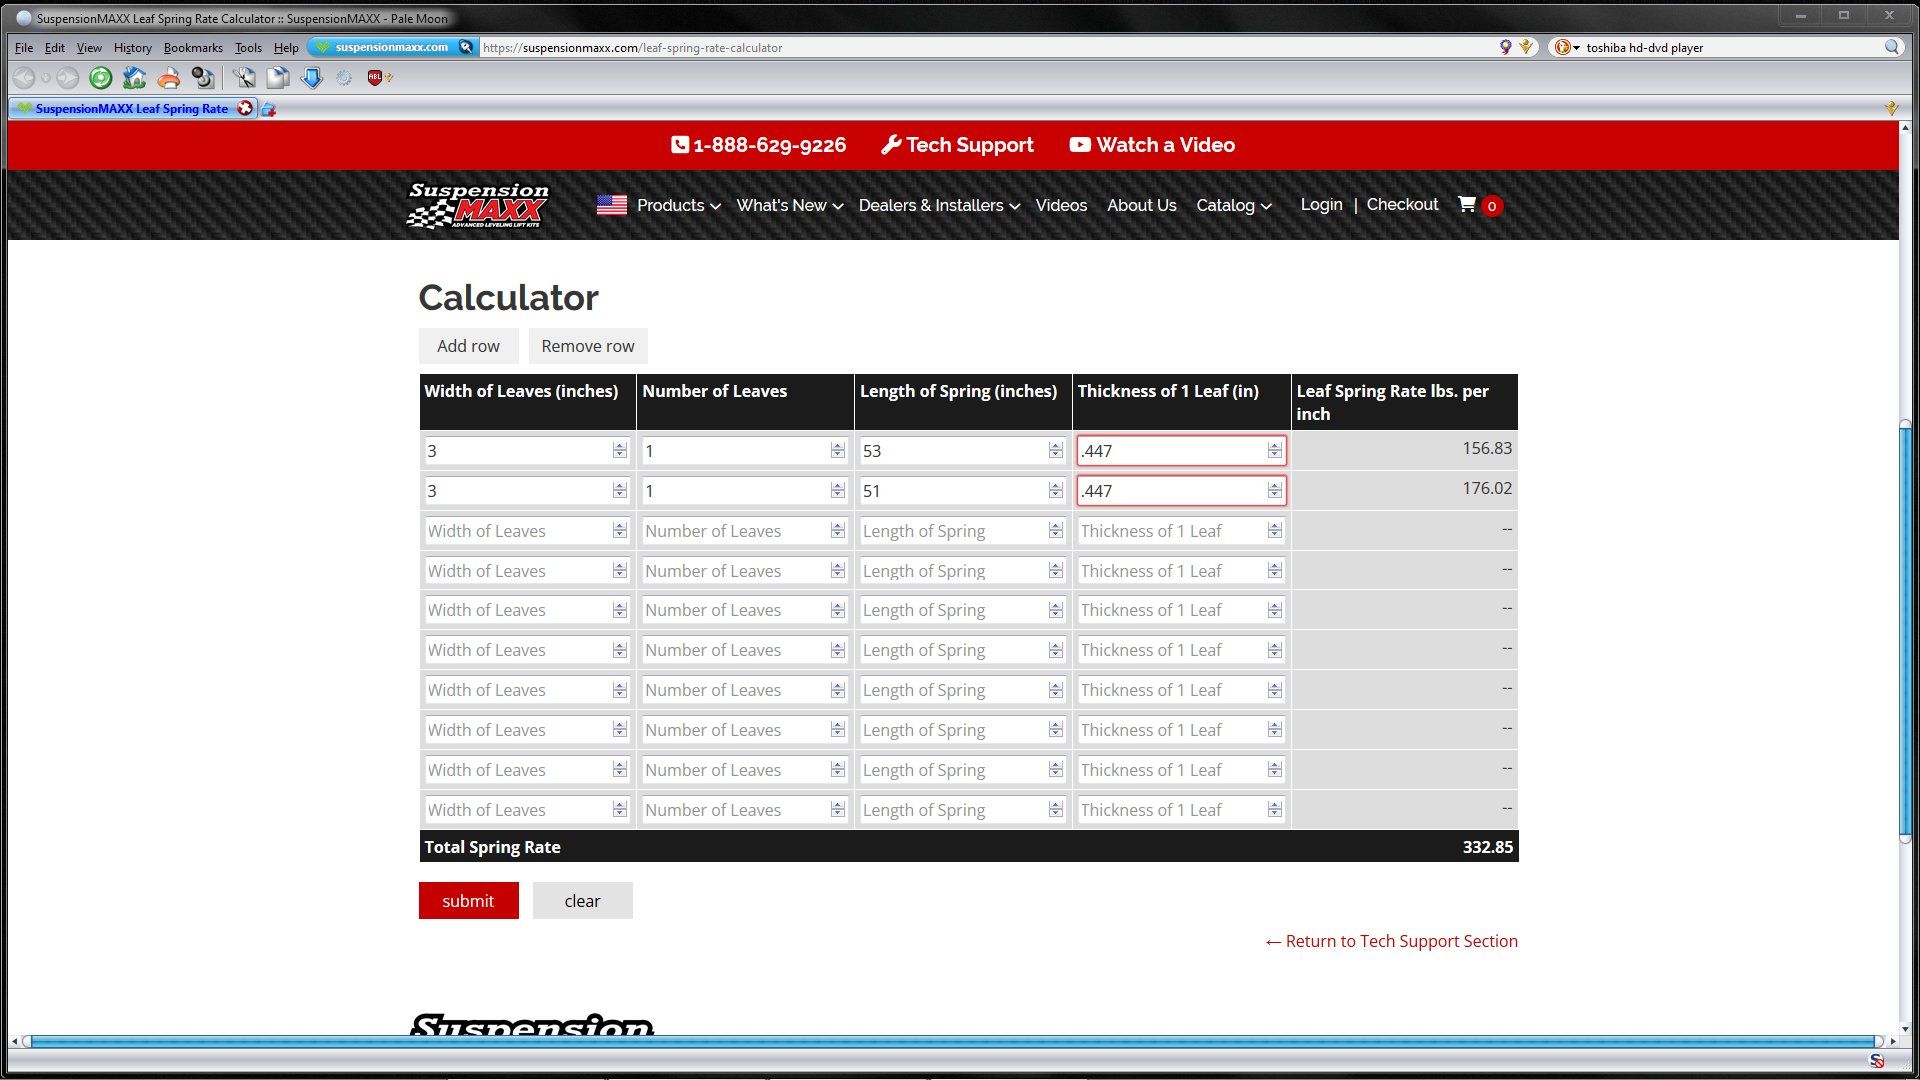The width and height of the screenshot is (1920, 1080).
Task: Click the downloads arrow toolbar icon
Action: click(312, 78)
